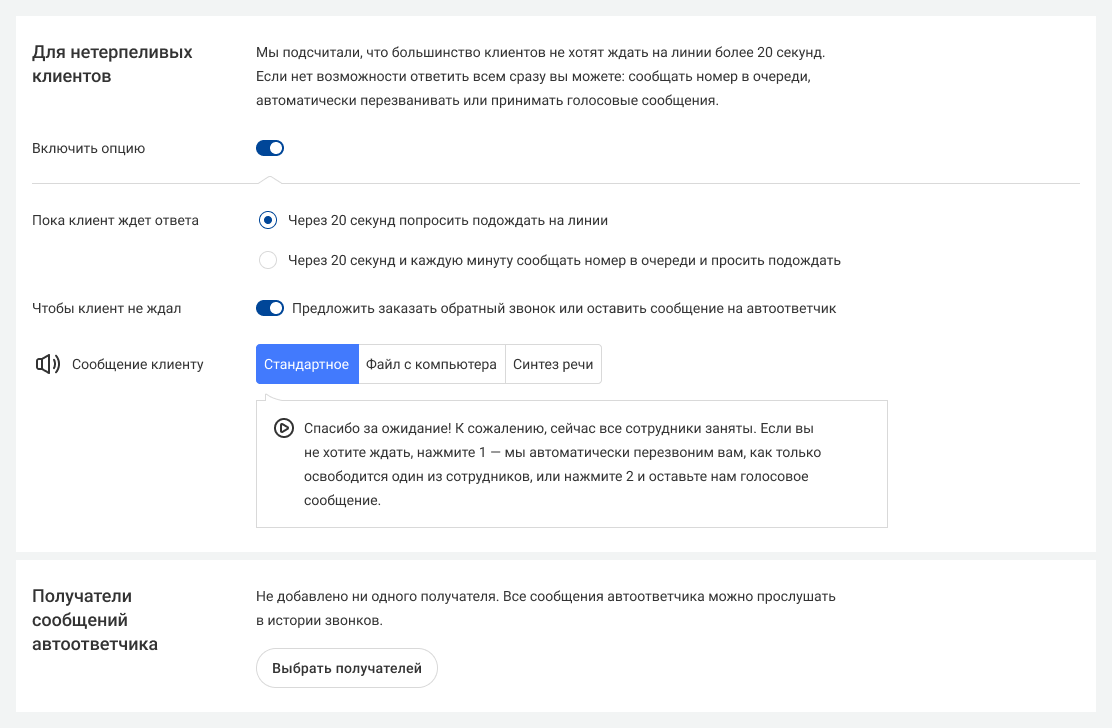Select radio Через 20 секунд попросить подождать
1112x728 pixels.
[268, 220]
